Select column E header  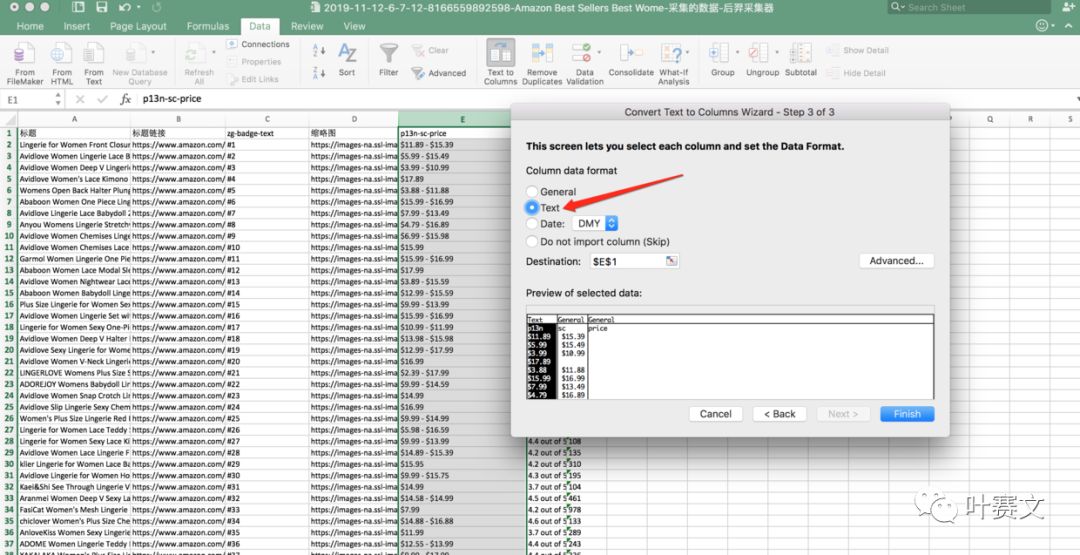(x=462, y=120)
